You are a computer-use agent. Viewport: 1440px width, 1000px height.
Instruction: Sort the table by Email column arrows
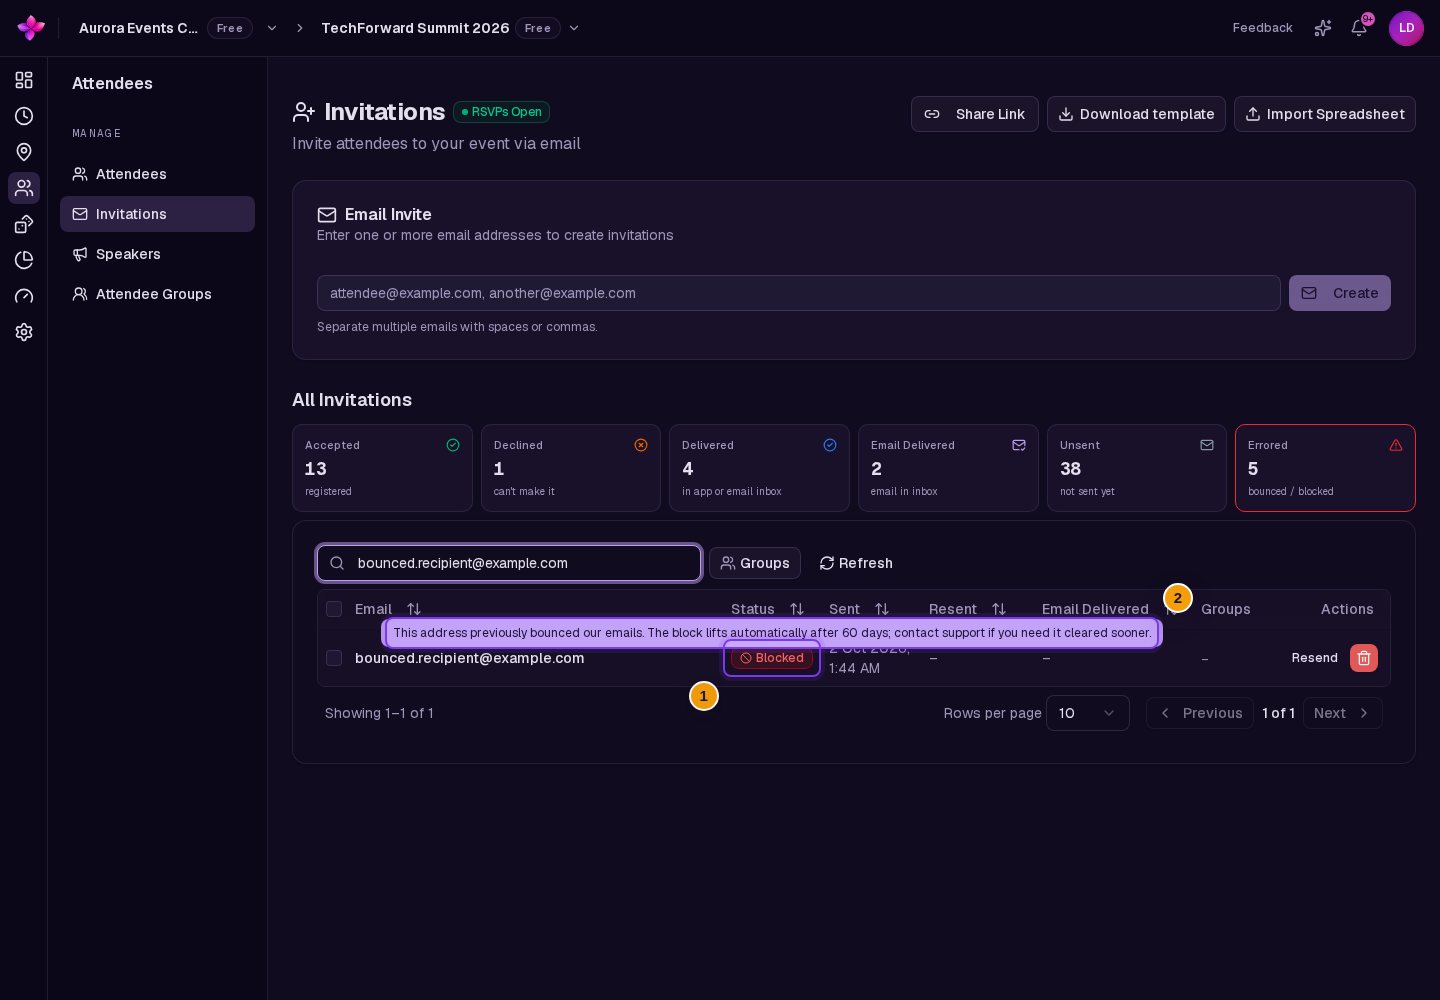pyautogui.click(x=414, y=609)
